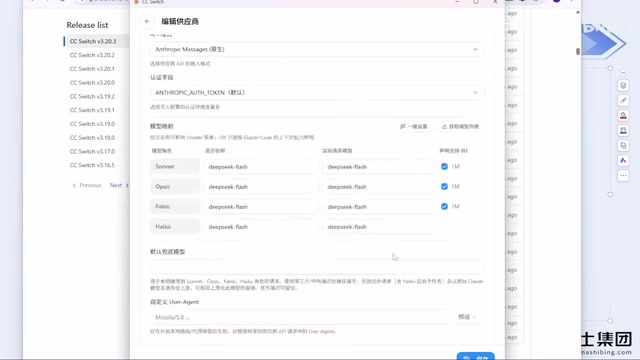Click the Sonnet model role label

click(x=175, y=167)
